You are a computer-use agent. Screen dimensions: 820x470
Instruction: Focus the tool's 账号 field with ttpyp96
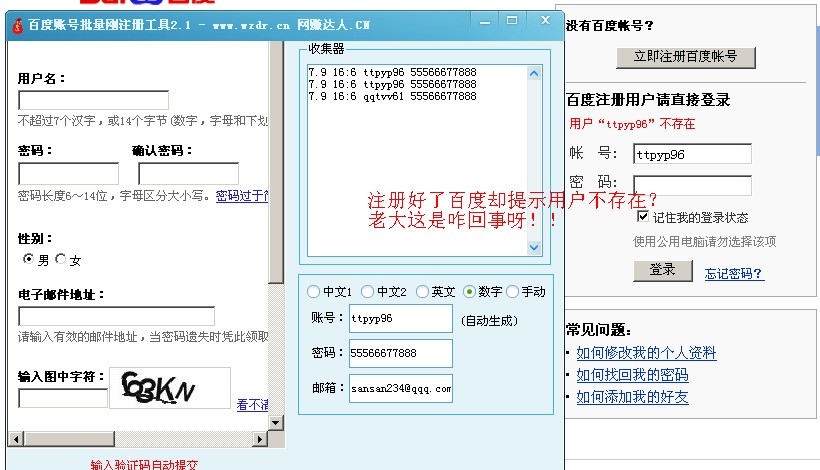point(401,318)
